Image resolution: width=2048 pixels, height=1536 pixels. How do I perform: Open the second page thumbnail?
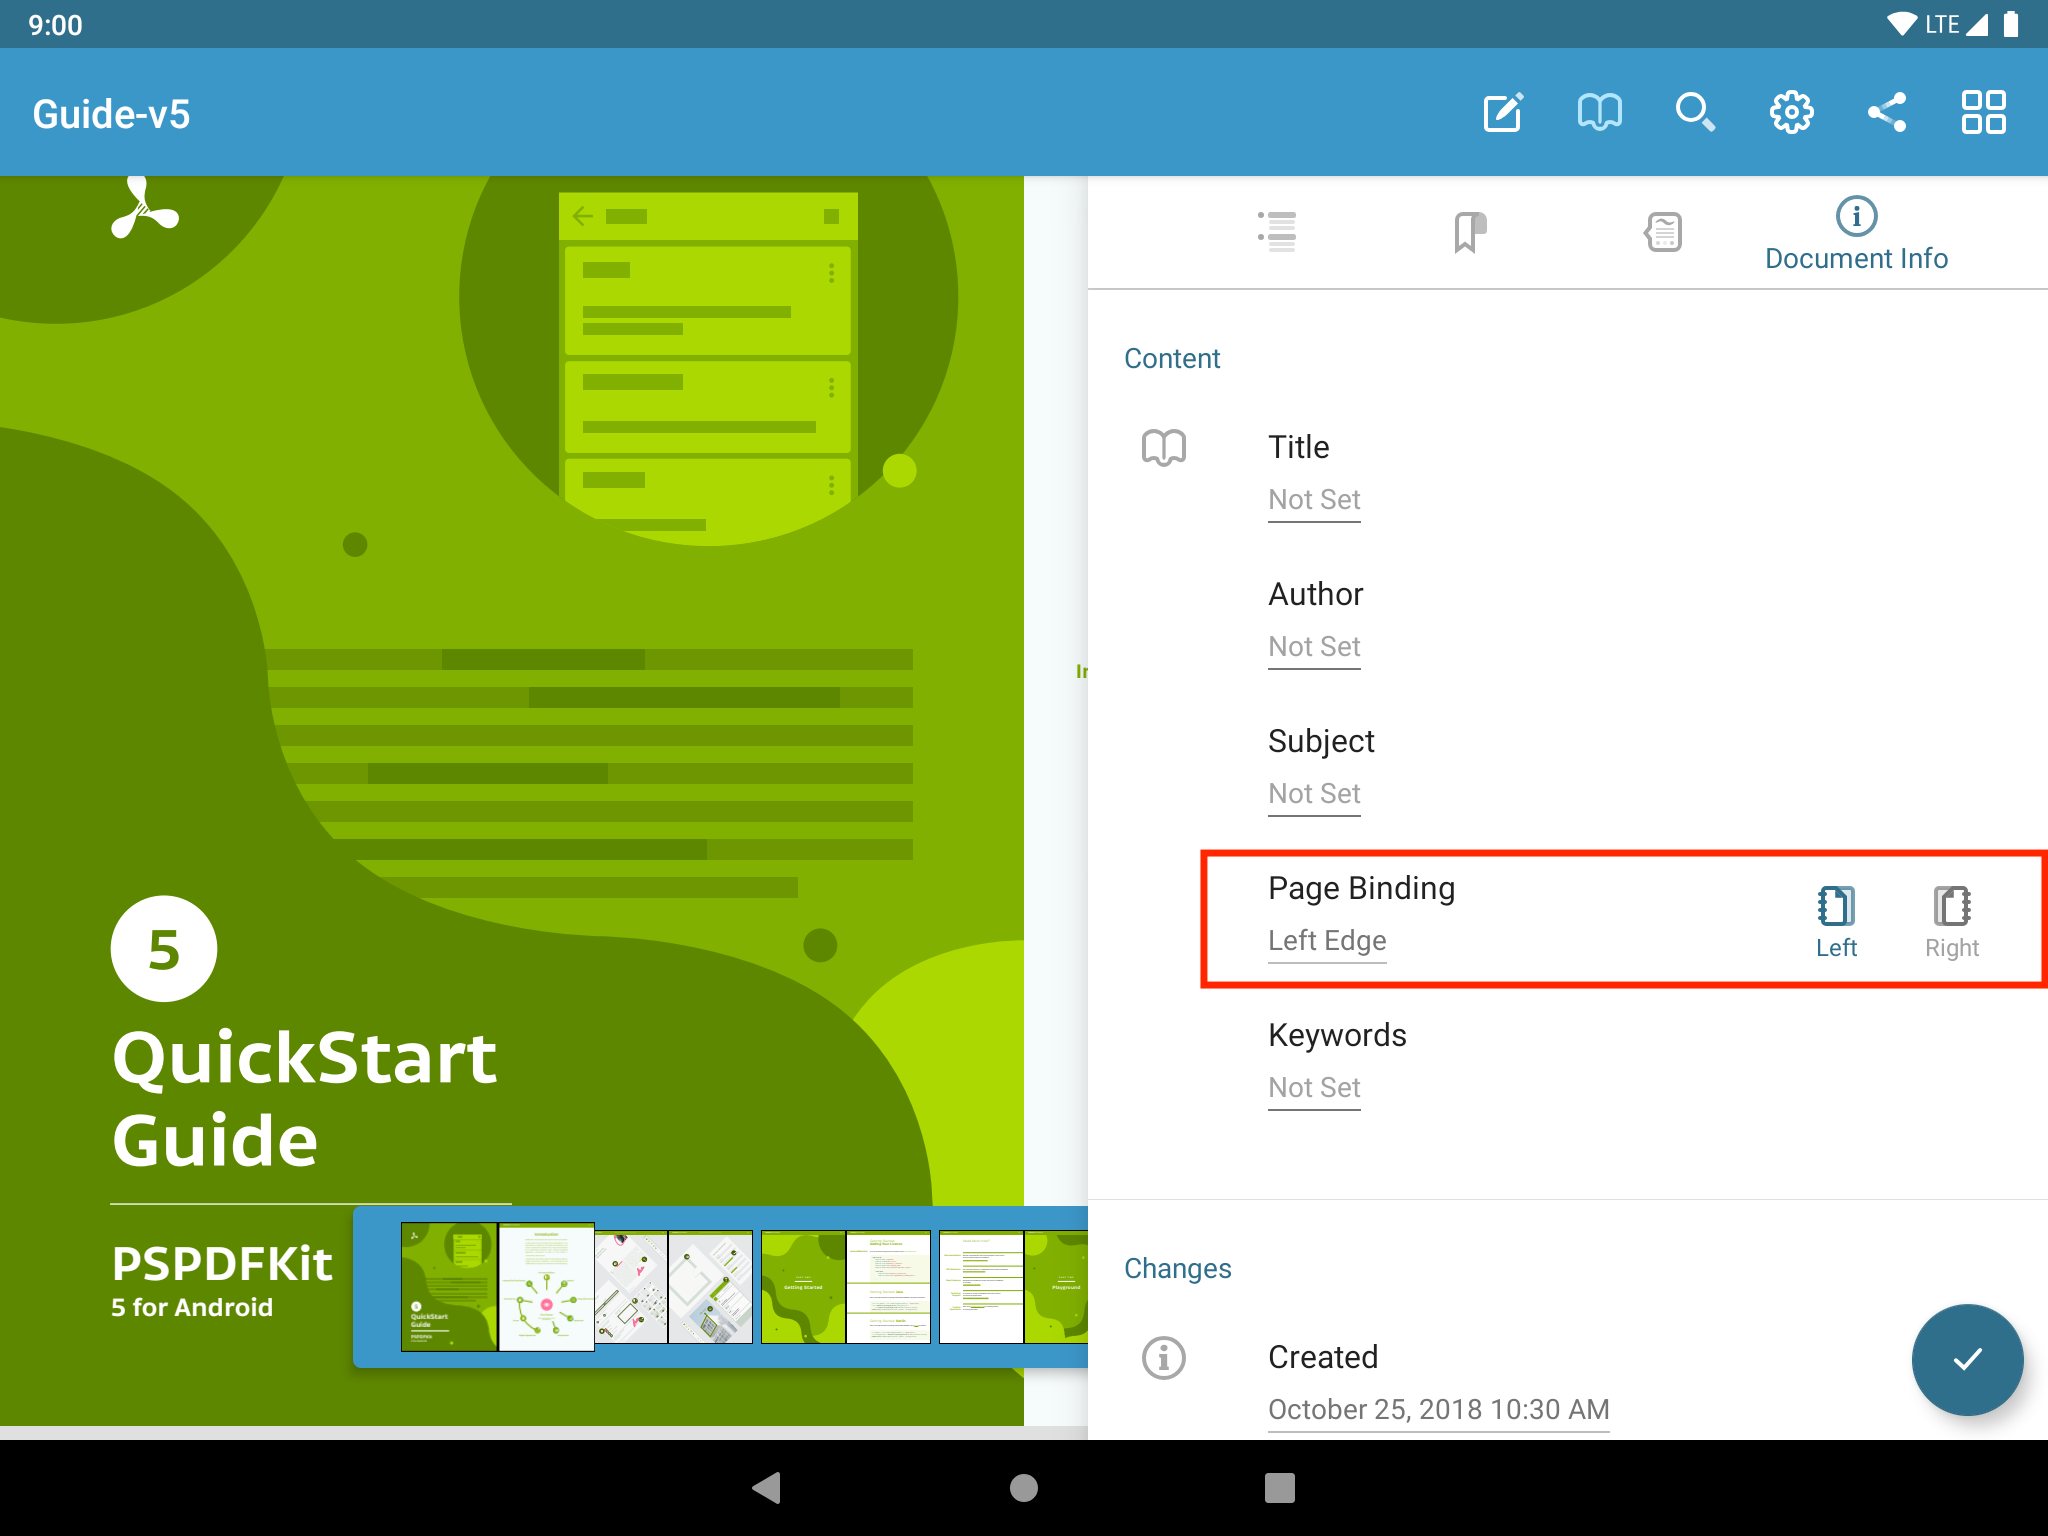(x=546, y=1287)
